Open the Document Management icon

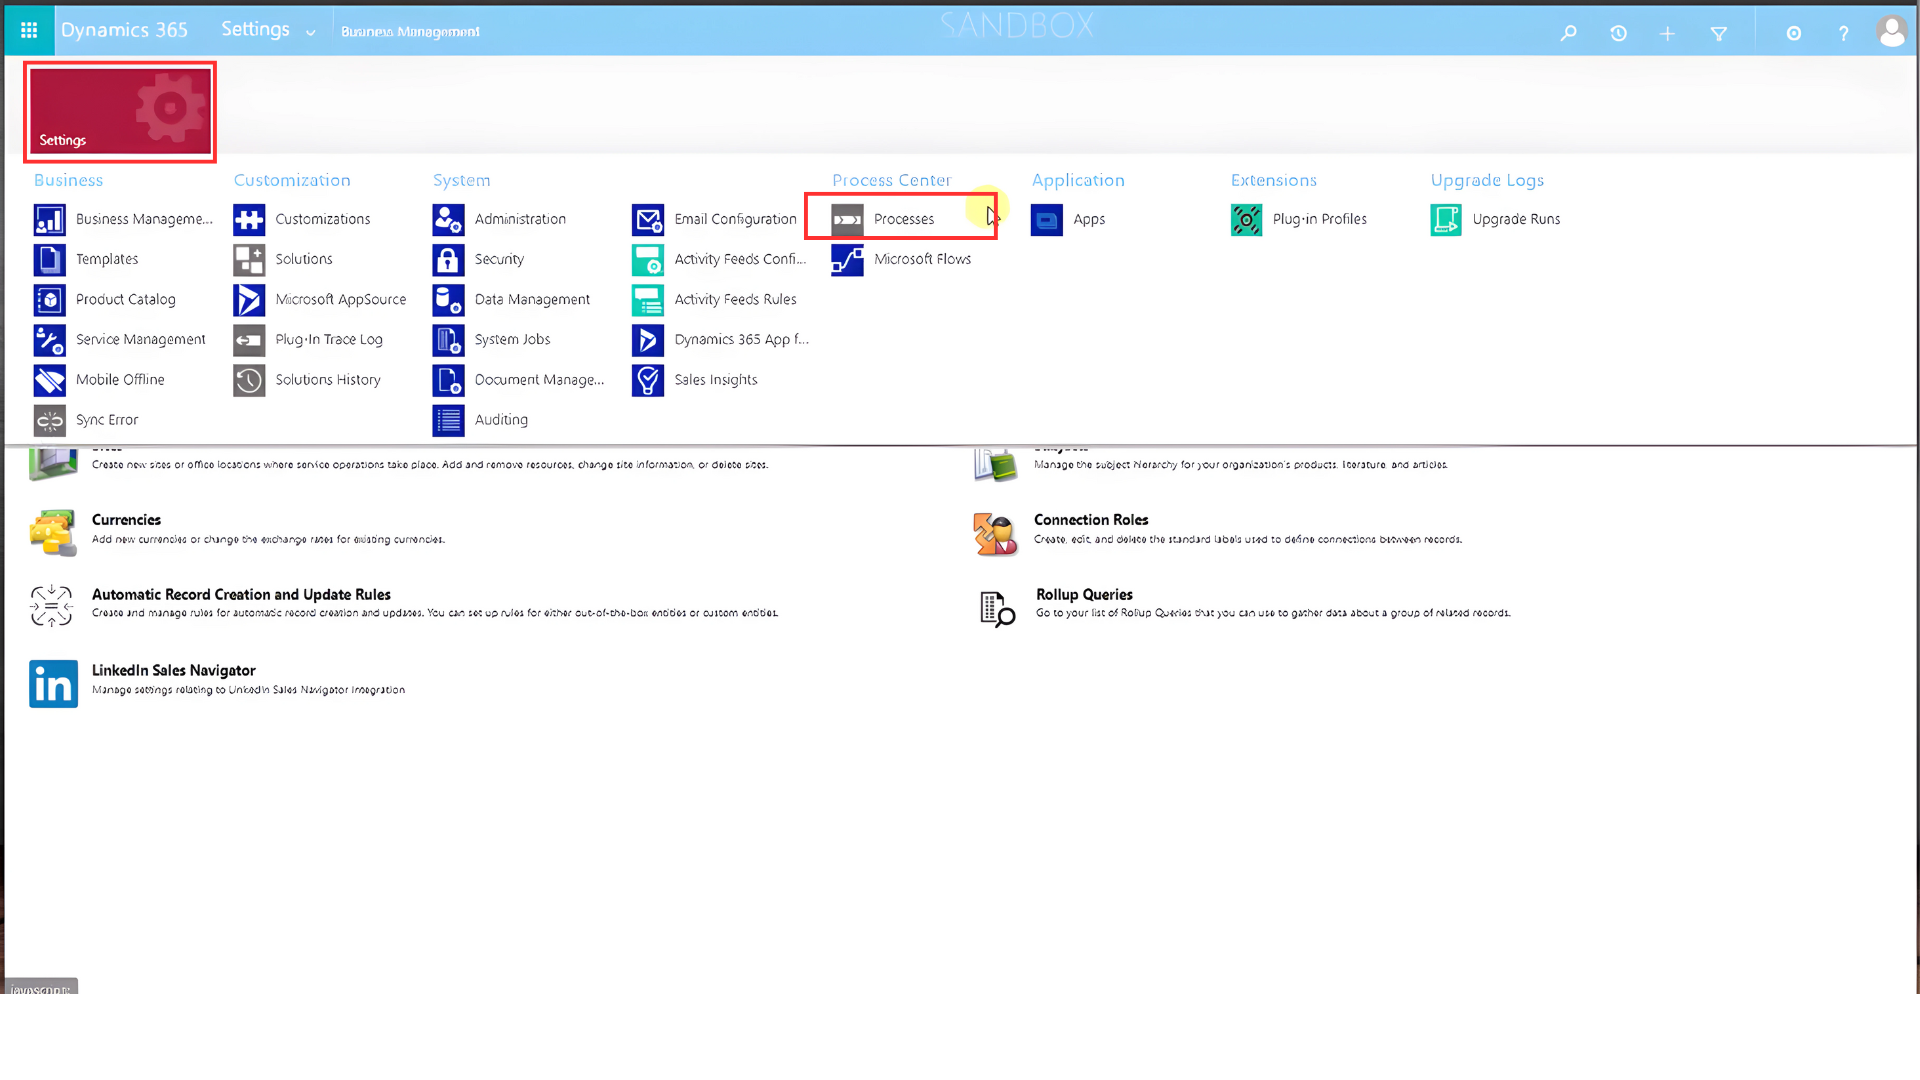pos(448,380)
